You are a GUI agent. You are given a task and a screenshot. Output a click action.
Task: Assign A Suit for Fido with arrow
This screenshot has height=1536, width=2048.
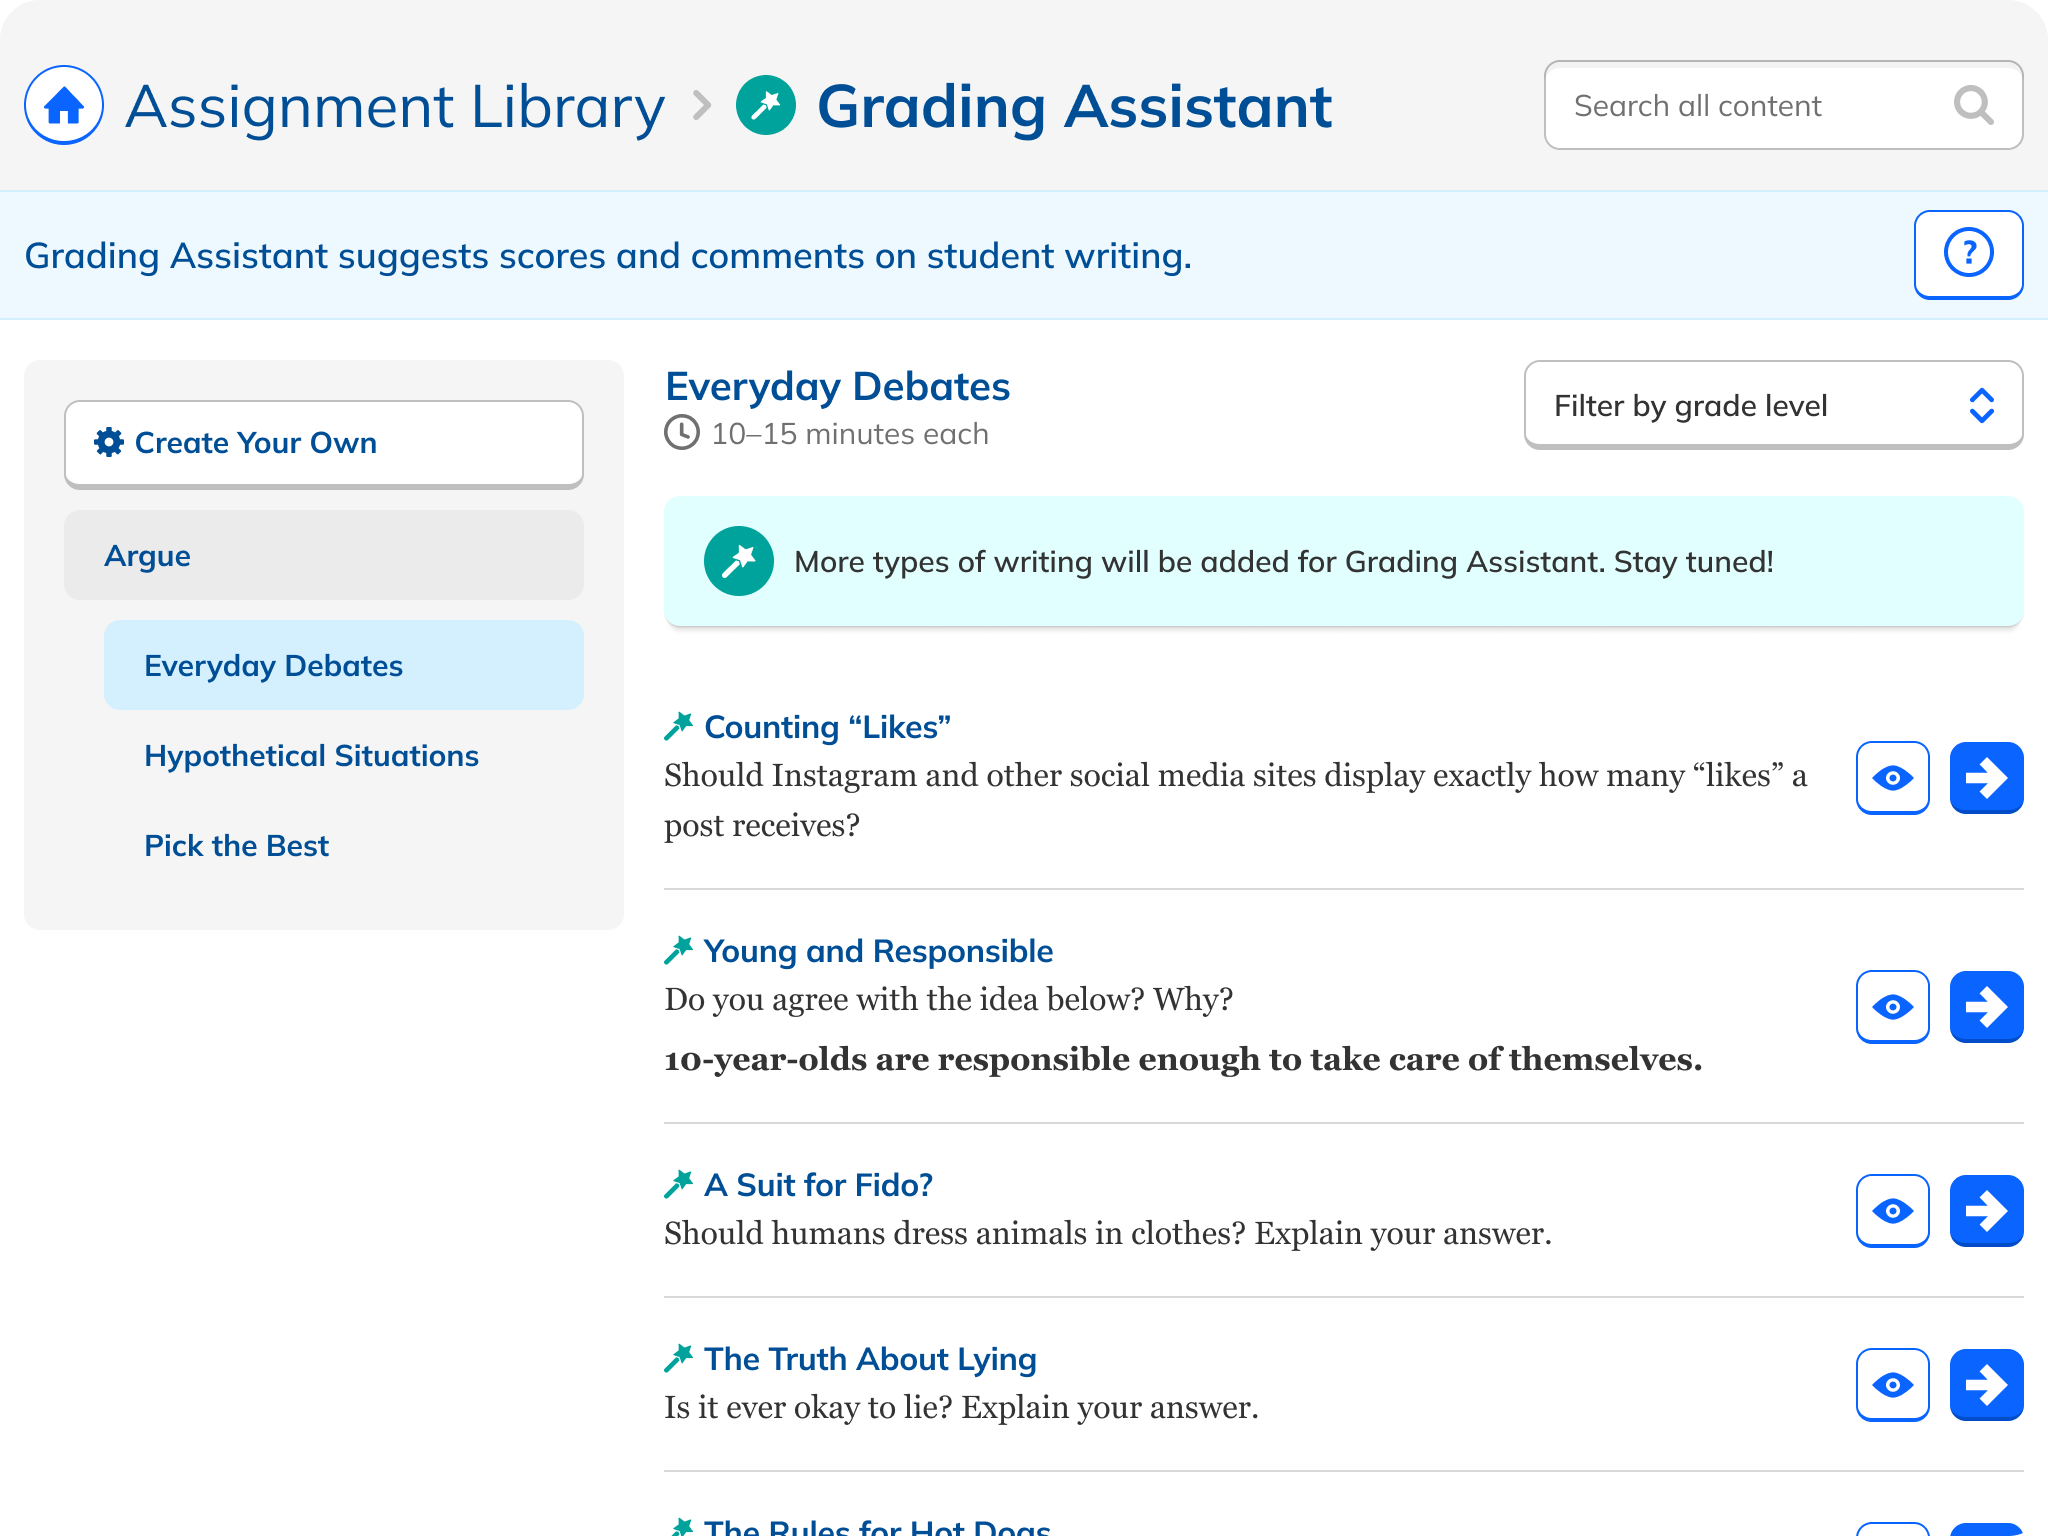1986,1211
